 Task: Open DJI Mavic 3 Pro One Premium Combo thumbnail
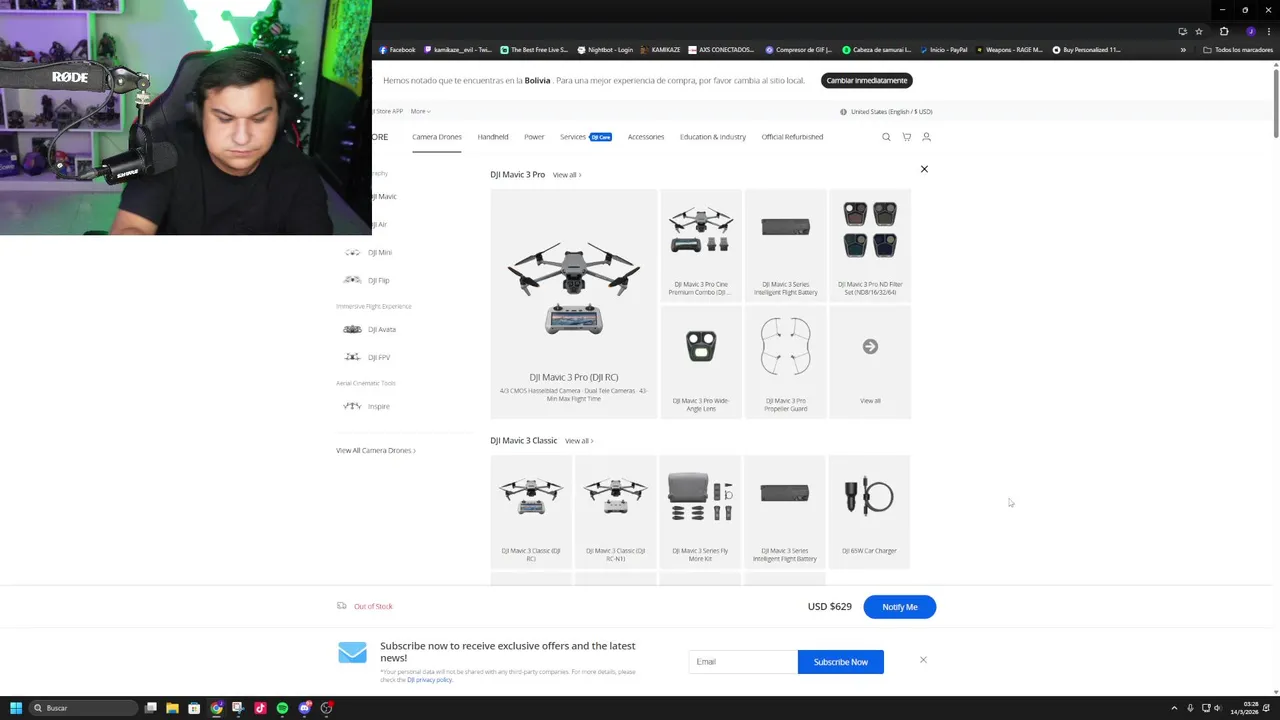coord(701,245)
